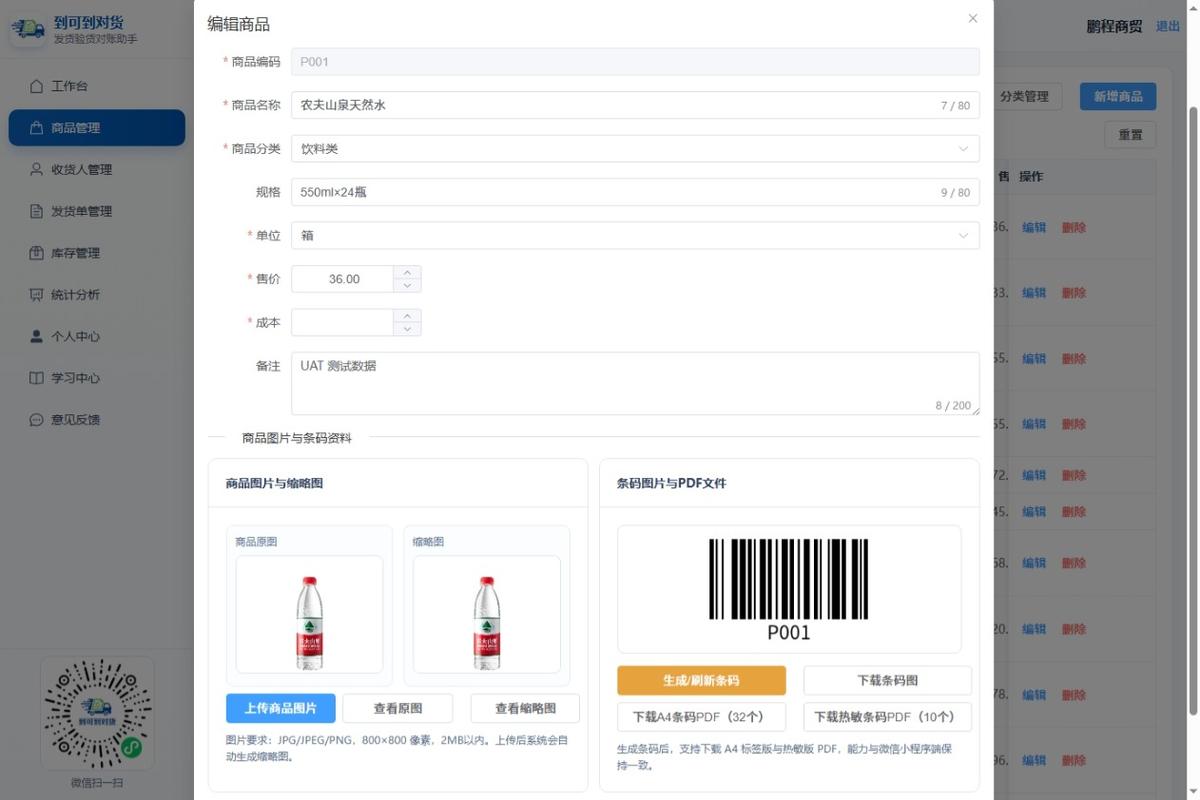Open 学习中心 in the sidebar
The height and width of the screenshot is (800, 1200).
(97, 379)
